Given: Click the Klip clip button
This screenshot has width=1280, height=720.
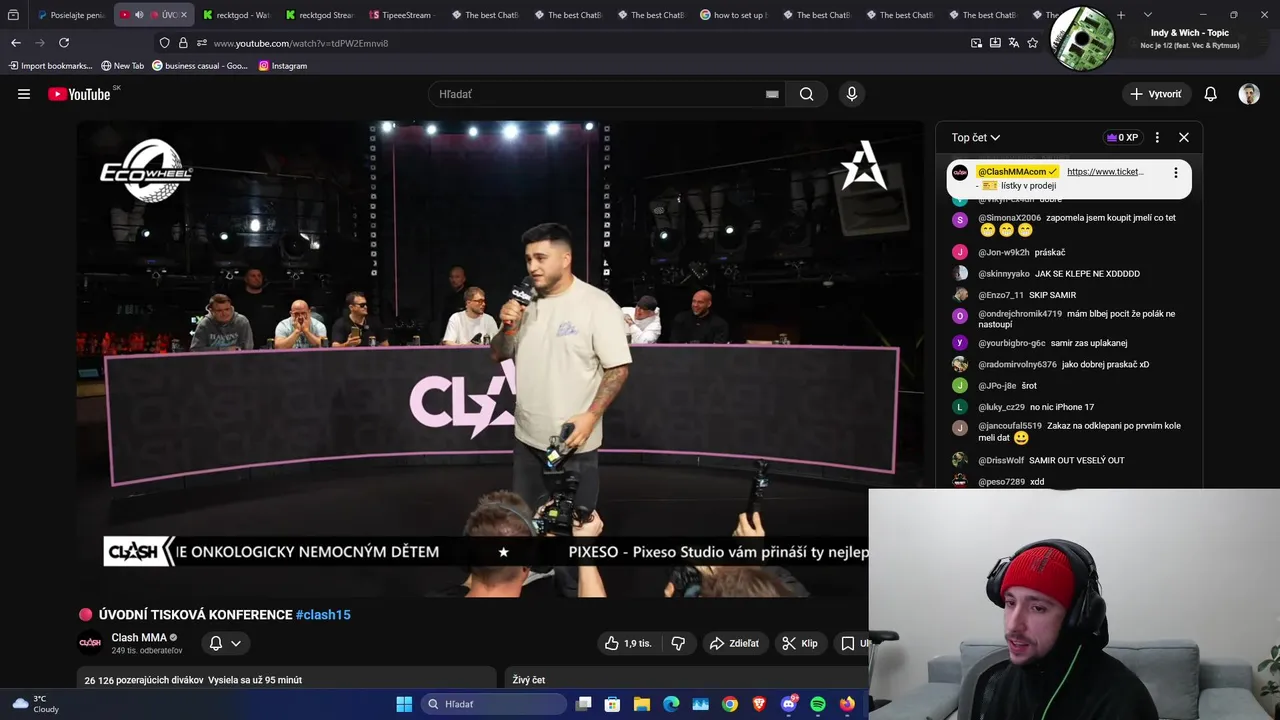Looking at the screenshot, I should 800,643.
